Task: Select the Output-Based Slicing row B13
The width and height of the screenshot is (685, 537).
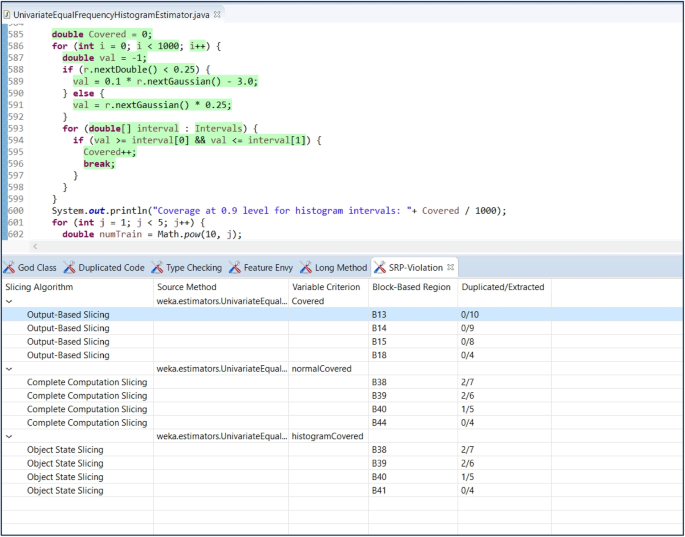Action: [68, 315]
